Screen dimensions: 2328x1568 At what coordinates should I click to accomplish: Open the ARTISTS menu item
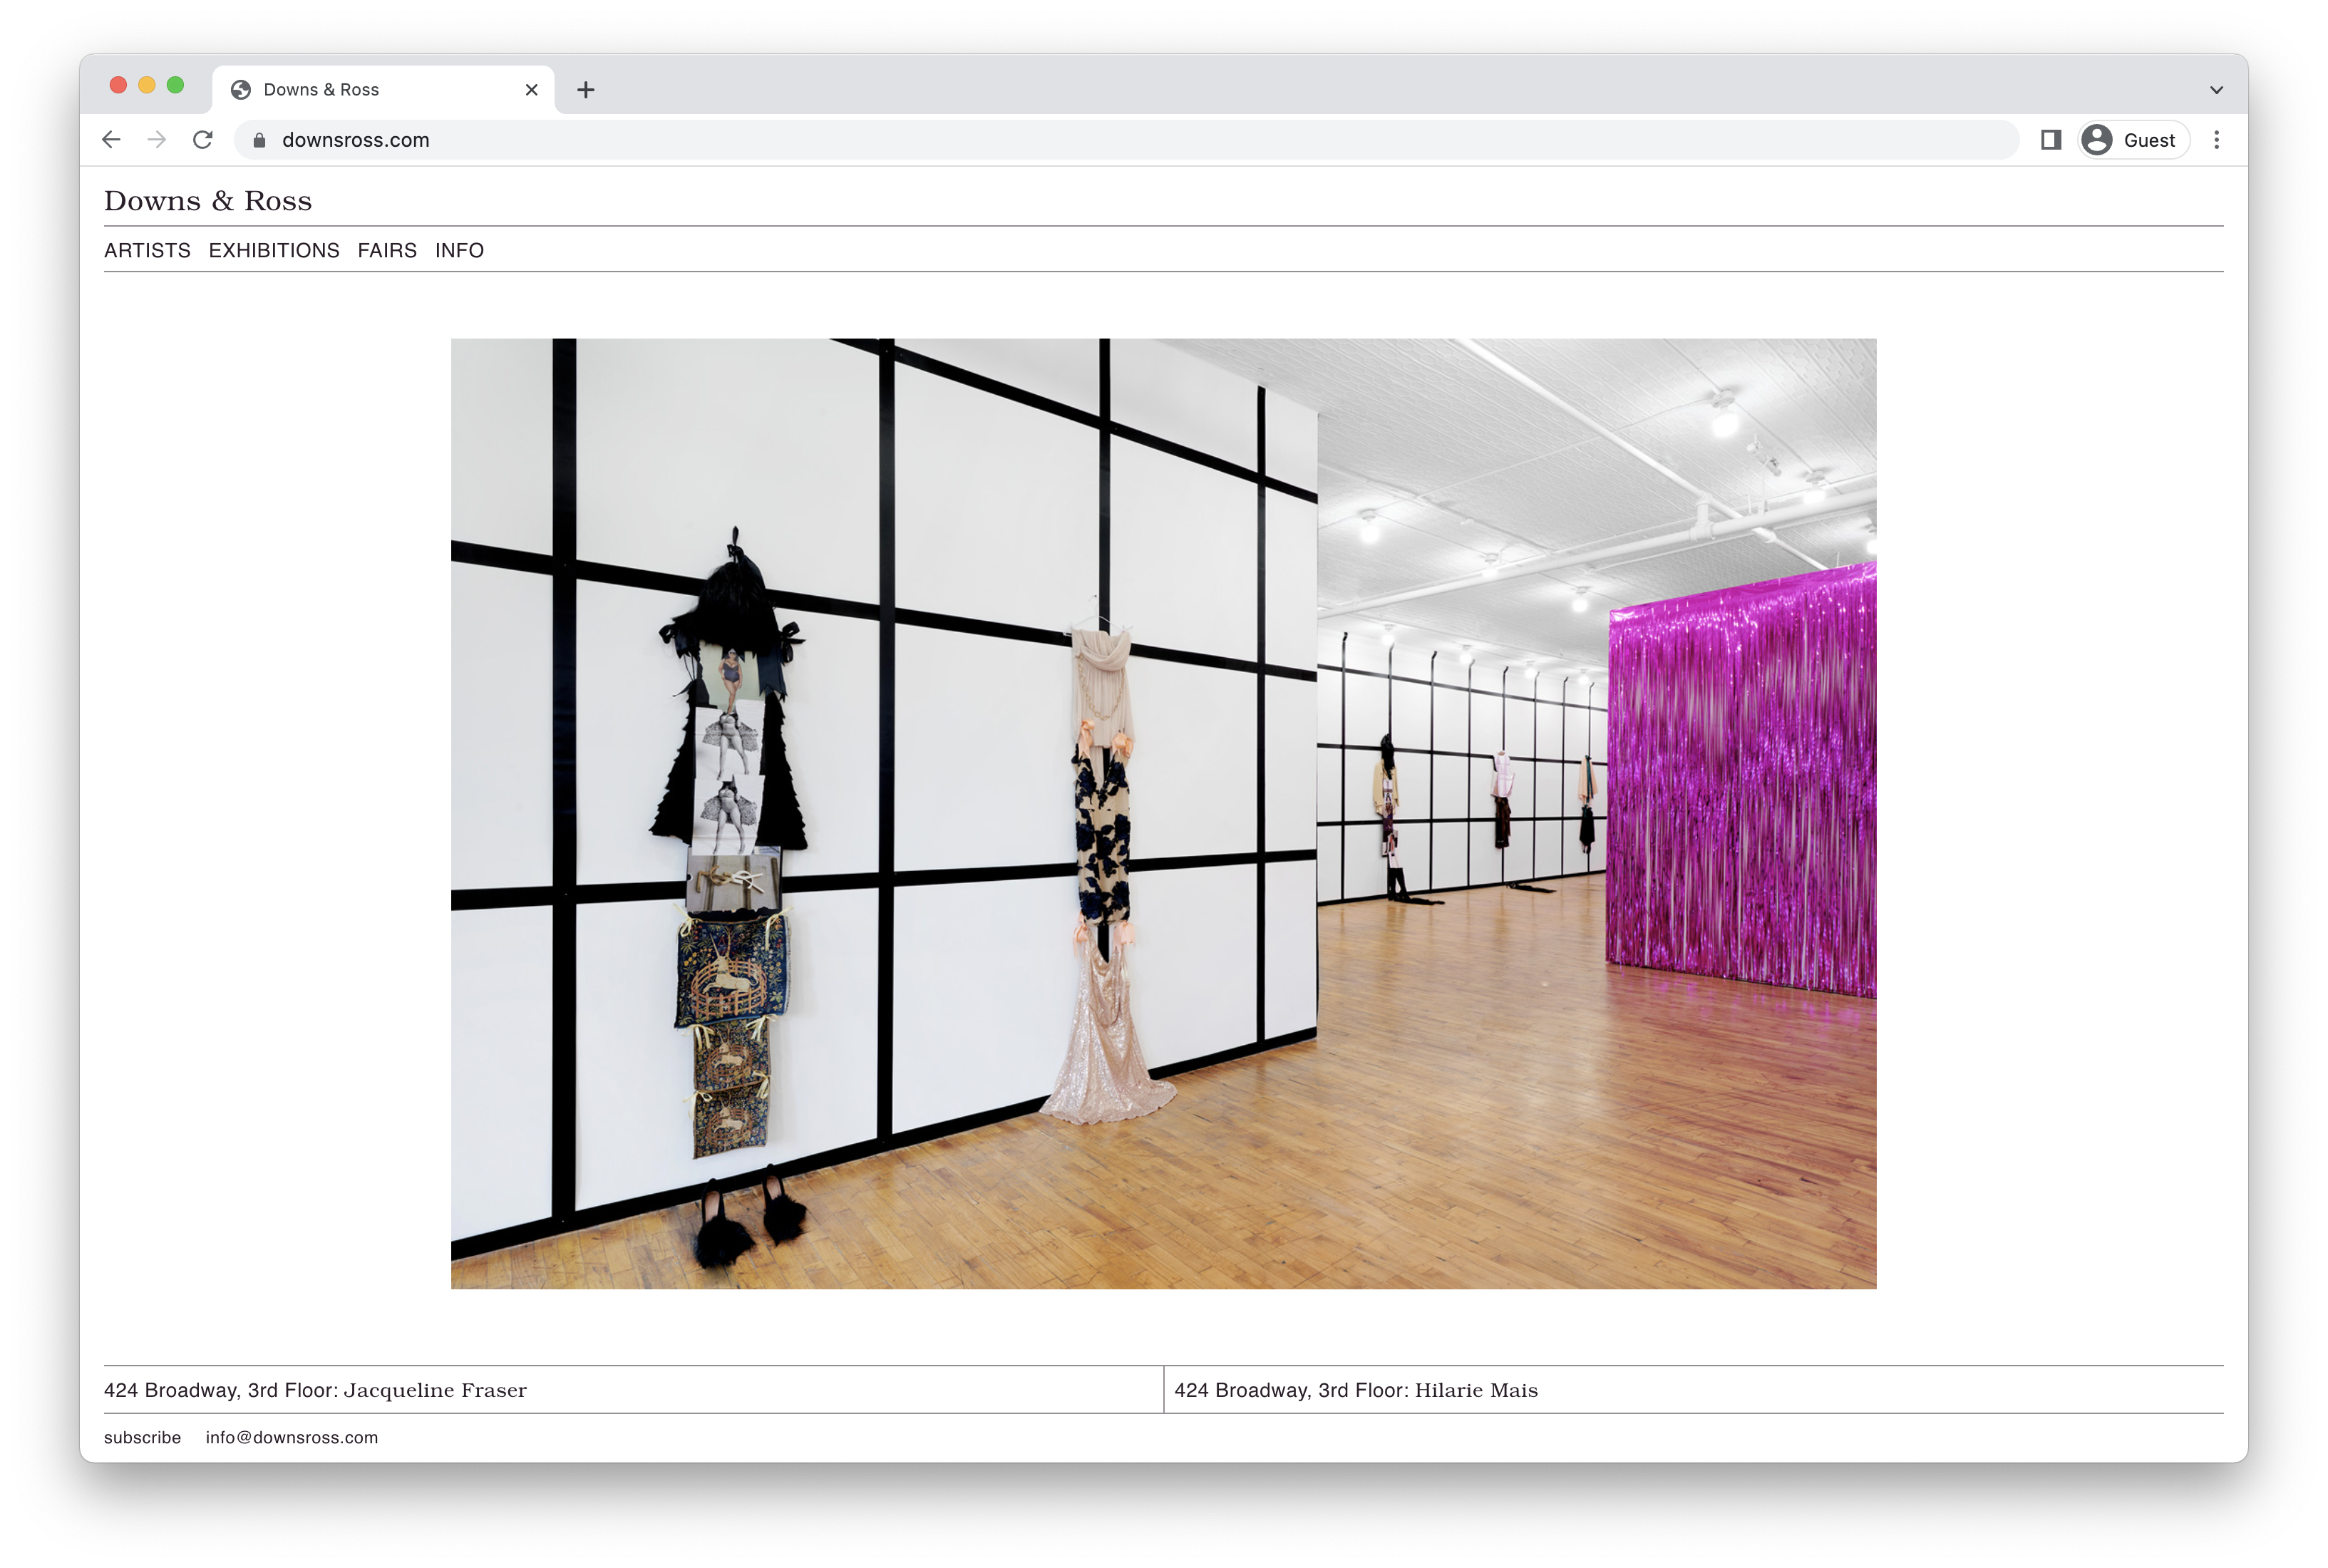tap(147, 251)
